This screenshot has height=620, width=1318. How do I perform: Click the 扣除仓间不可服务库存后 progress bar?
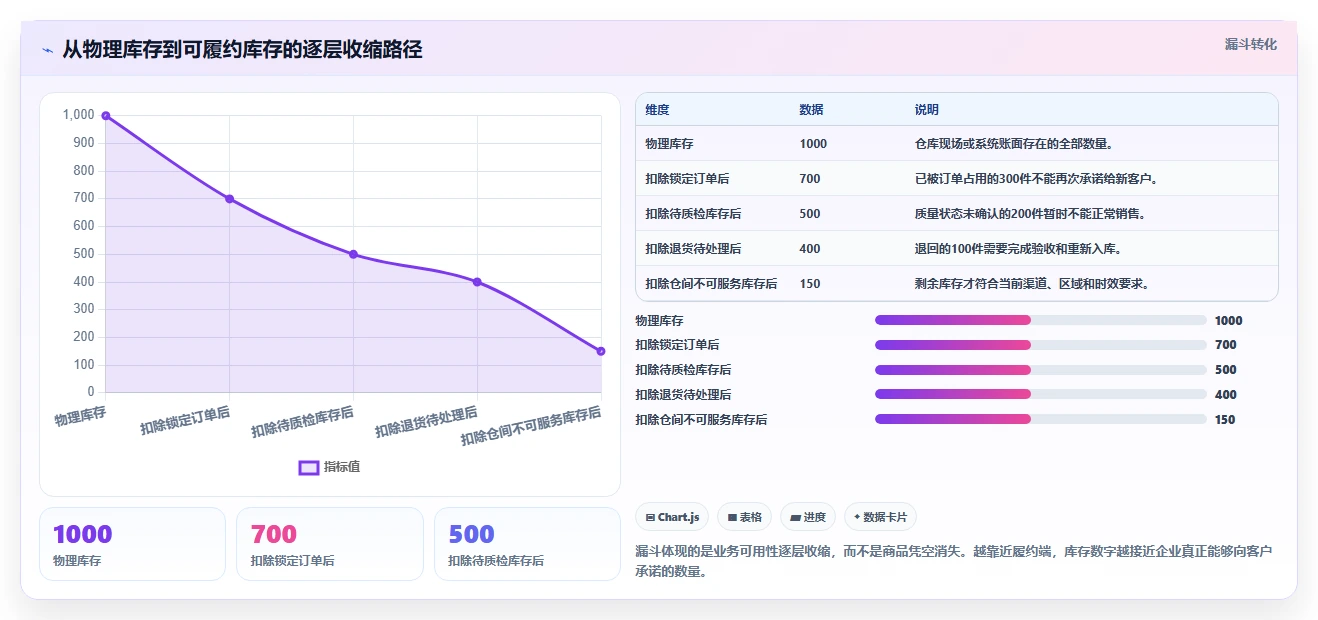click(1041, 419)
